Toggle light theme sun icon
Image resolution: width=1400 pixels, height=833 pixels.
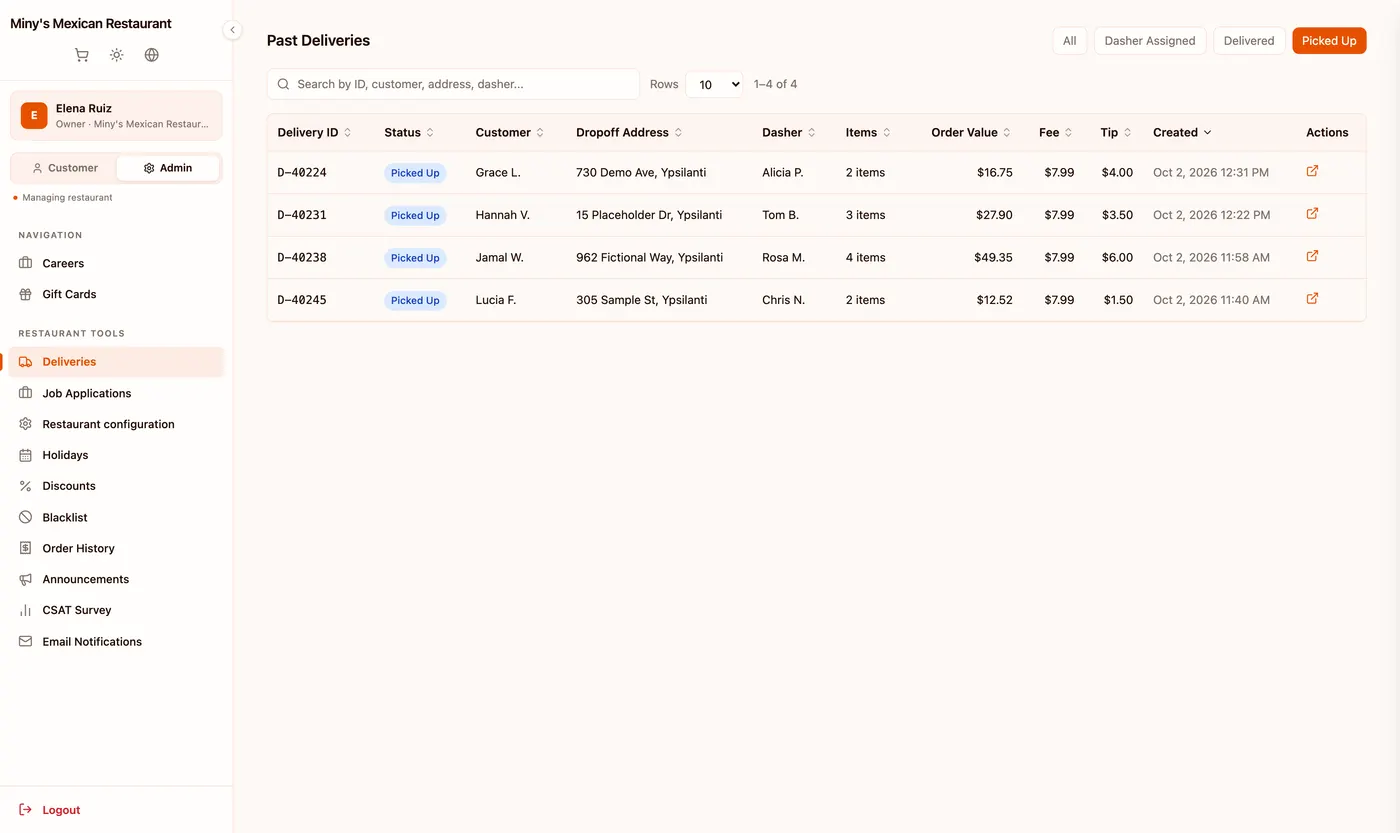pyautogui.click(x=117, y=55)
